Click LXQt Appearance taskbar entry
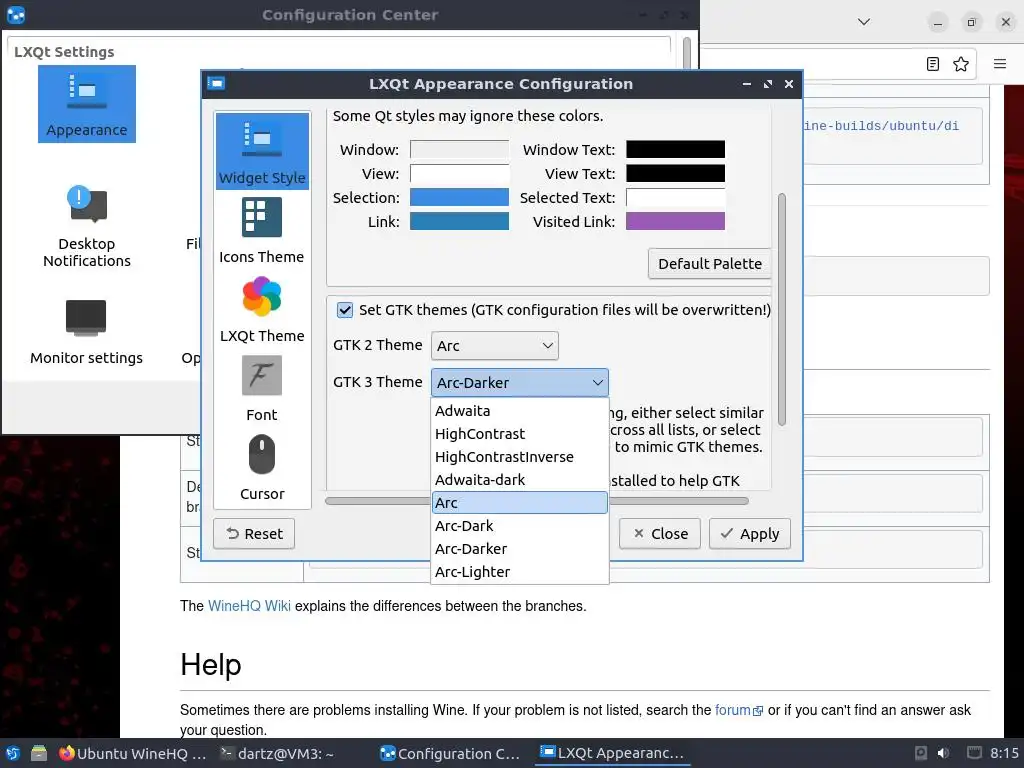1024x768 pixels. [613, 753]
